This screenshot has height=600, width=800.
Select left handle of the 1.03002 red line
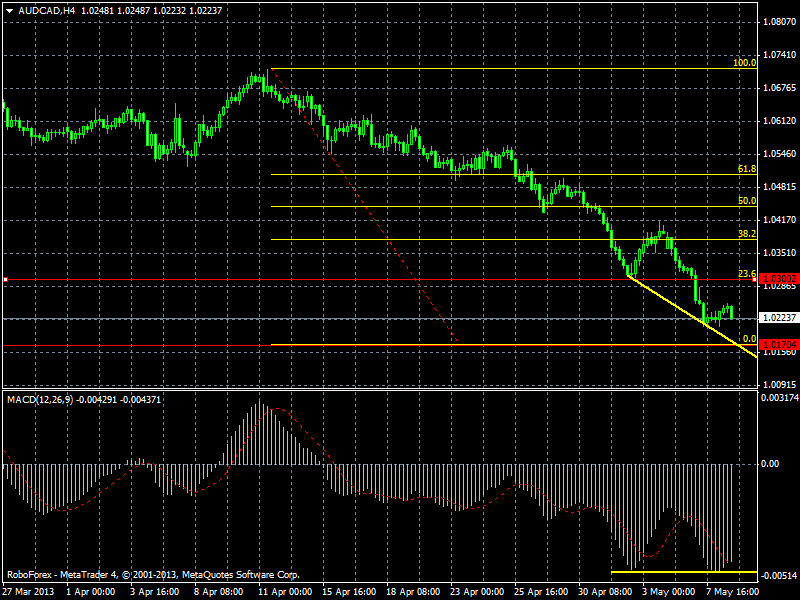5,280
